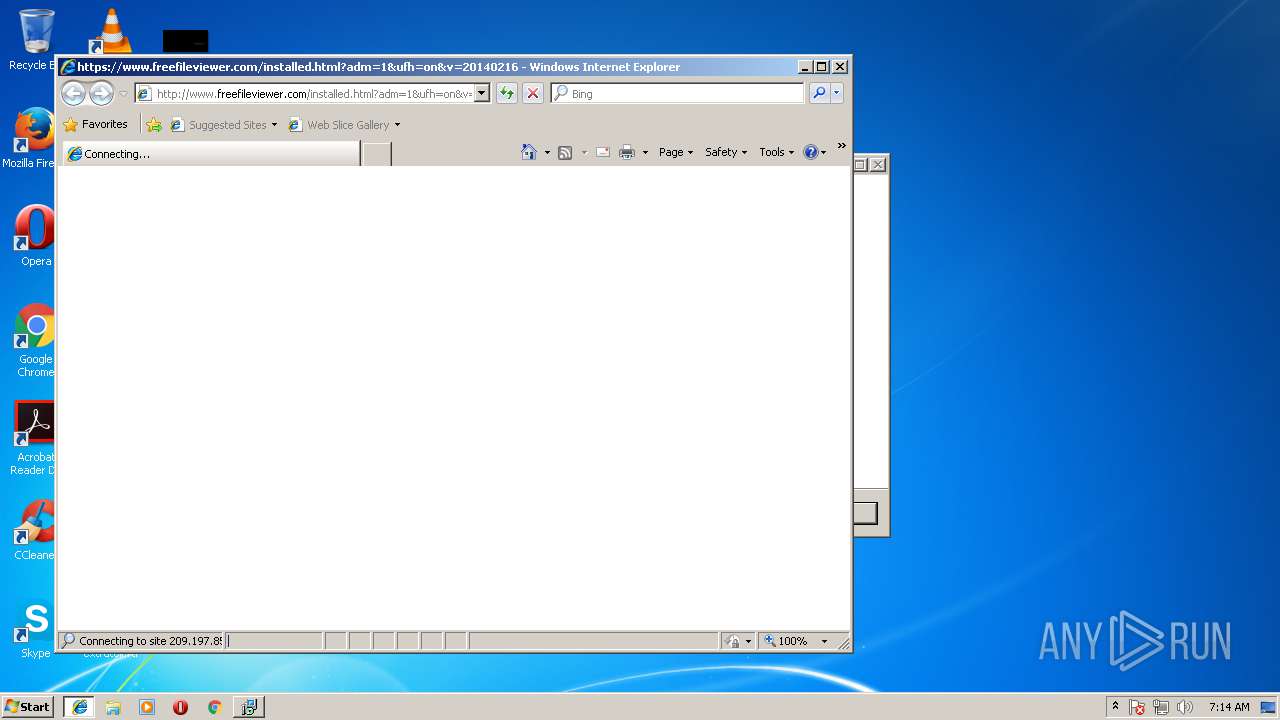The height and width of the screenshot is (720, 1280).
Task: Expand the address bar history dropdown
Action: coord(481,94)
